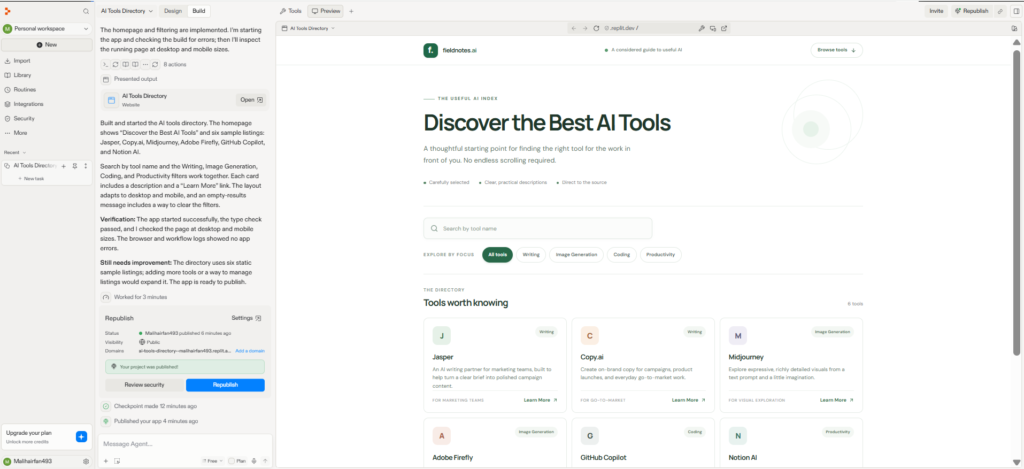Click Add a domain link
Viewport: 1024px width, 469px height.
pos(250,351)
